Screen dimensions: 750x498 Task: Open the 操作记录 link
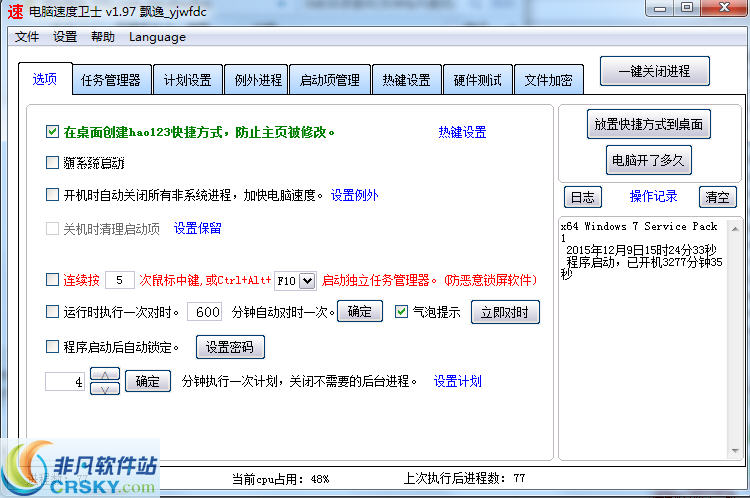click(653, 196)
